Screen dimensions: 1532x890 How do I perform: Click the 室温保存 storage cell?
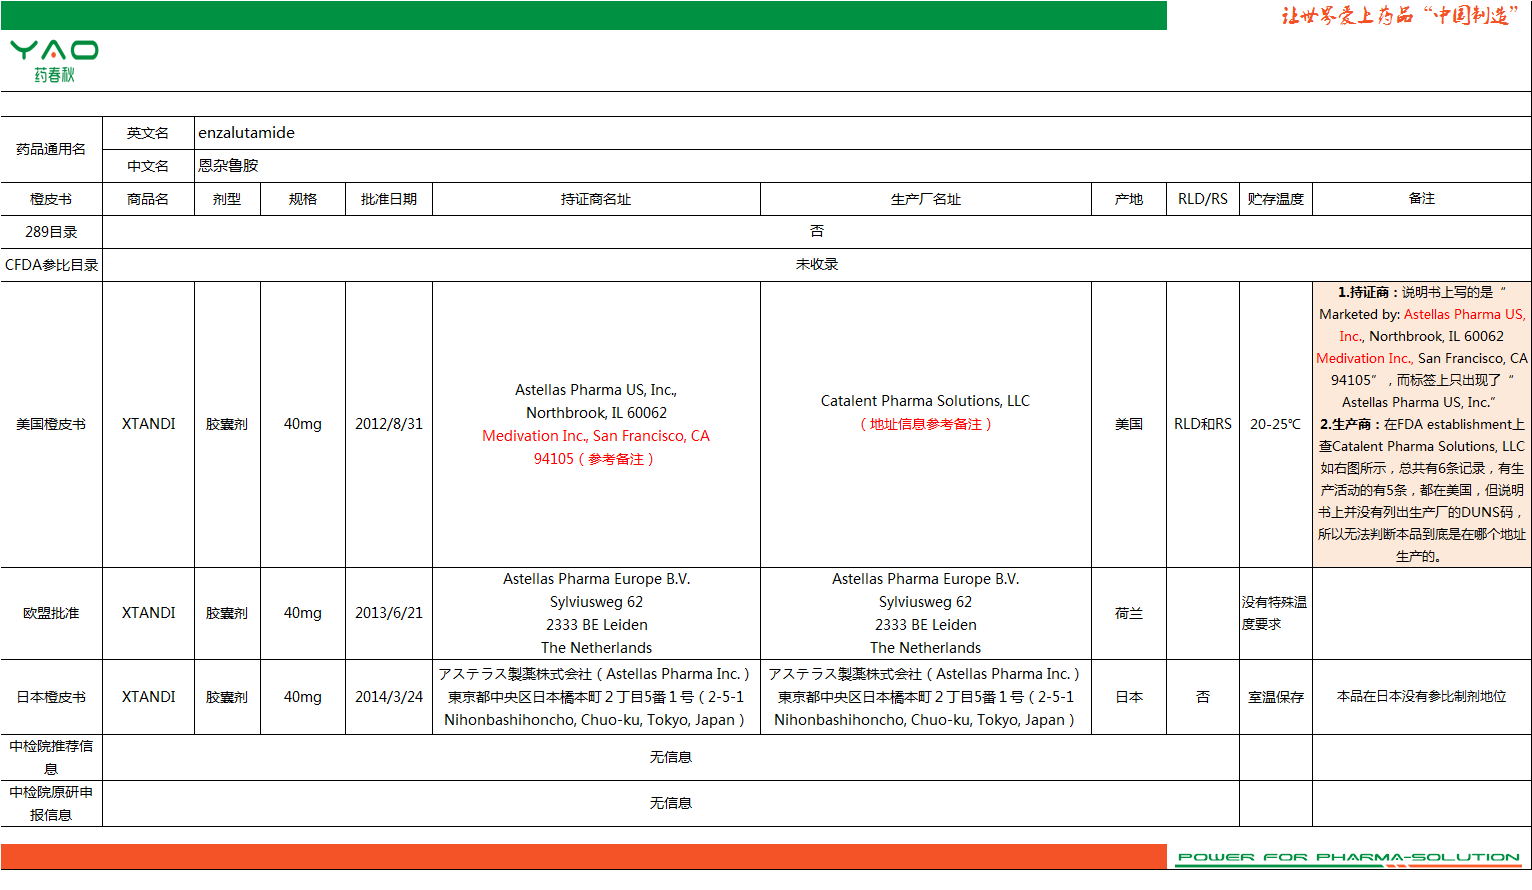[1276, 697]
